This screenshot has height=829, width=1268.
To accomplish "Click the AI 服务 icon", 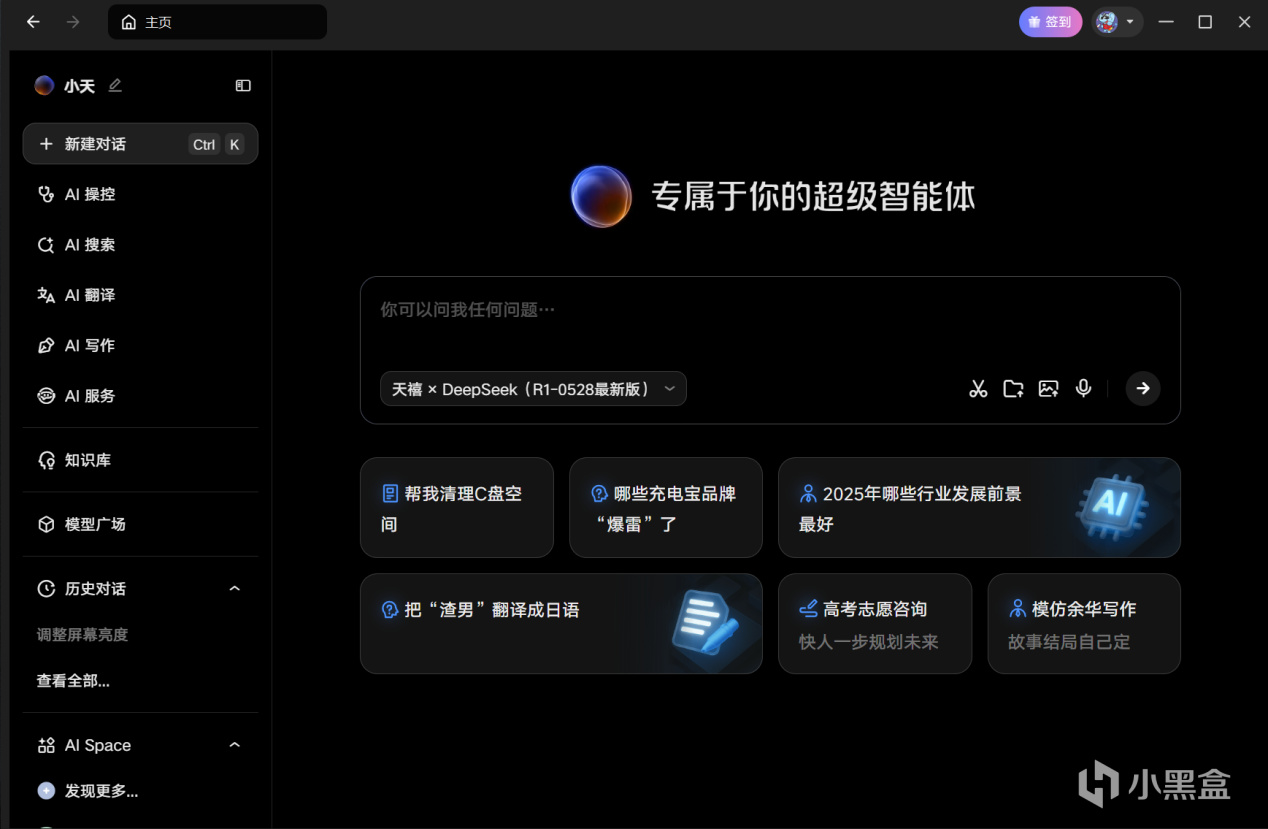I will point(46,396).
